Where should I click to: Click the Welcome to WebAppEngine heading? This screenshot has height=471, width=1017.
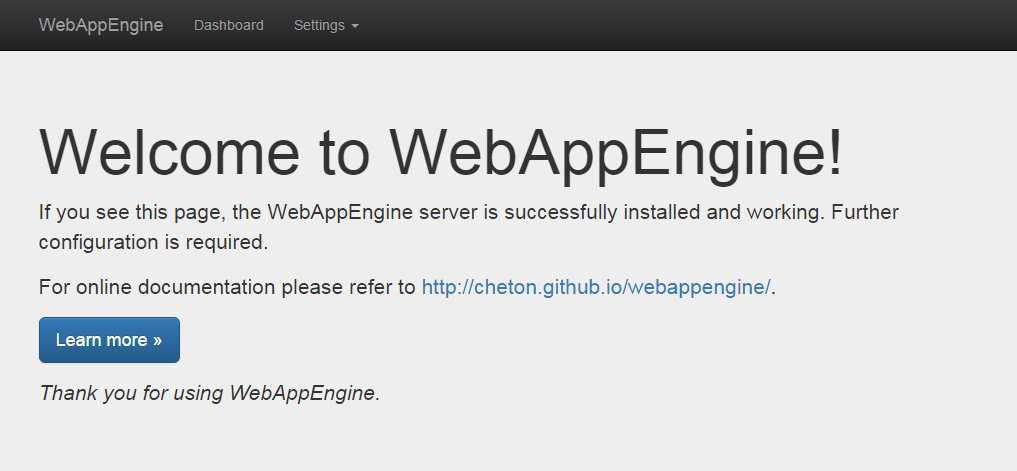[440, 153]
